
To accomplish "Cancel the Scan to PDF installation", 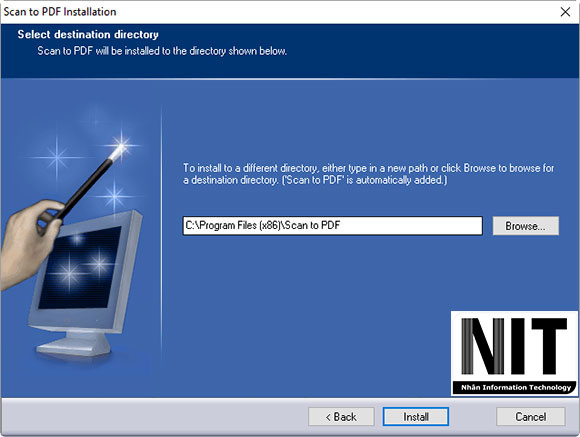I will click(x=530, y=417).
